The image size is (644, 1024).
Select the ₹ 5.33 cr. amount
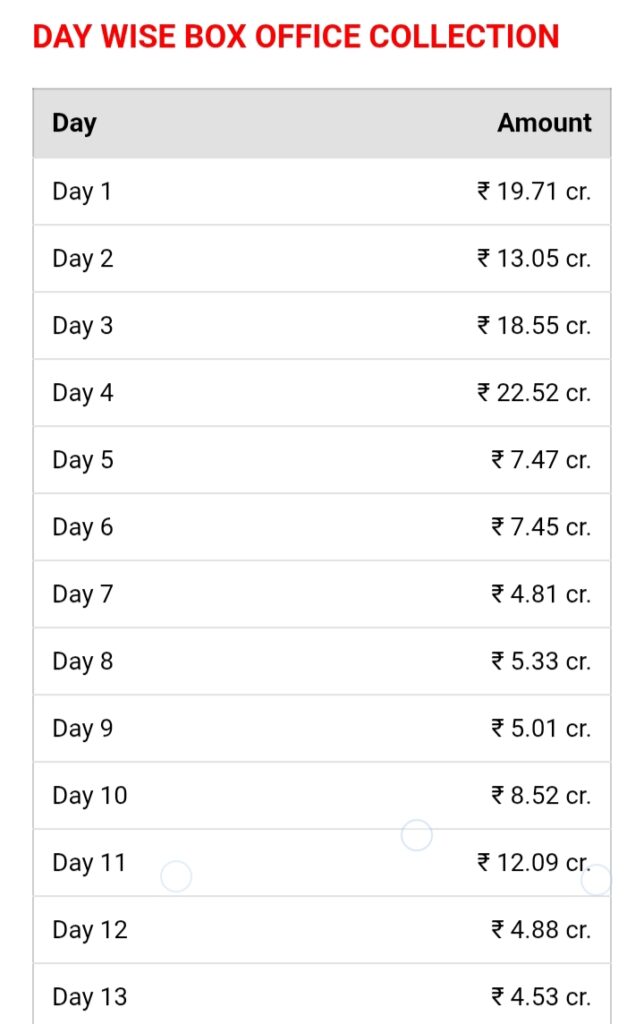tap(541, 662)
